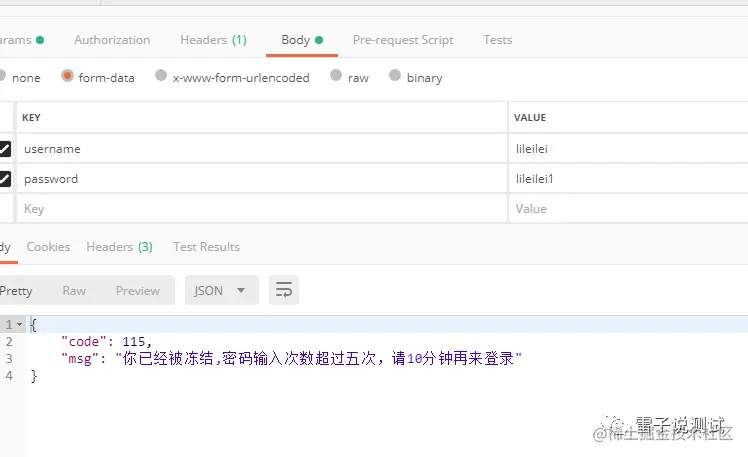
Task: Click line number 2 in gutter
Action: pyautogui.click(x=9, y=342)
